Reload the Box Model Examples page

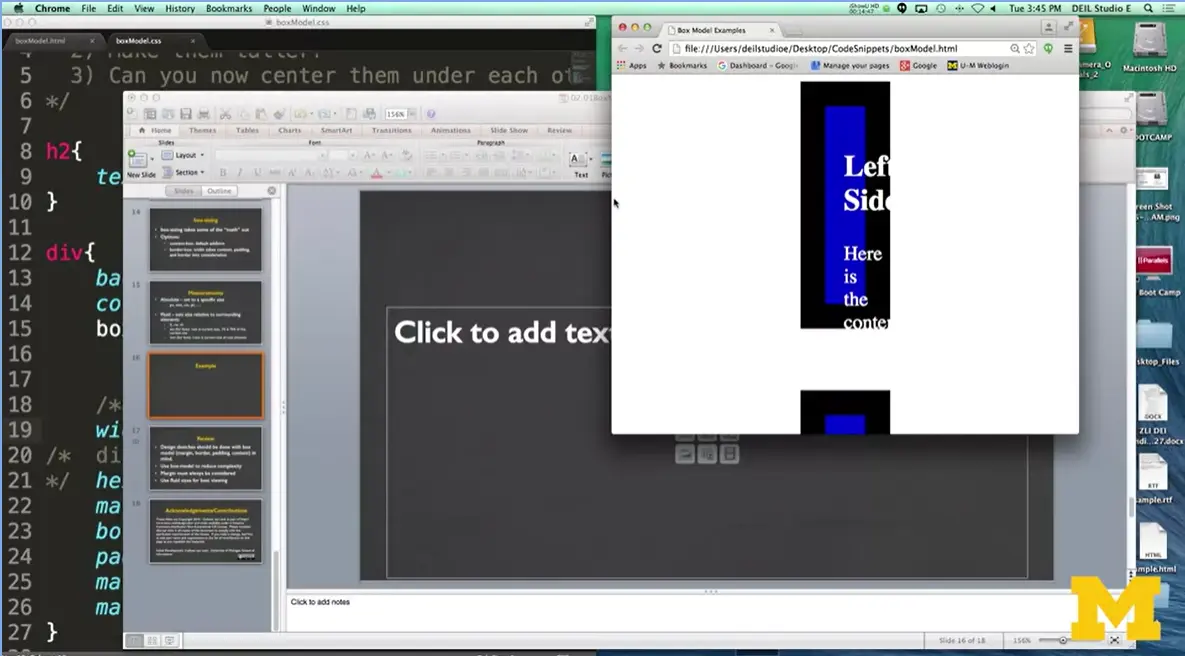(656, 48)
